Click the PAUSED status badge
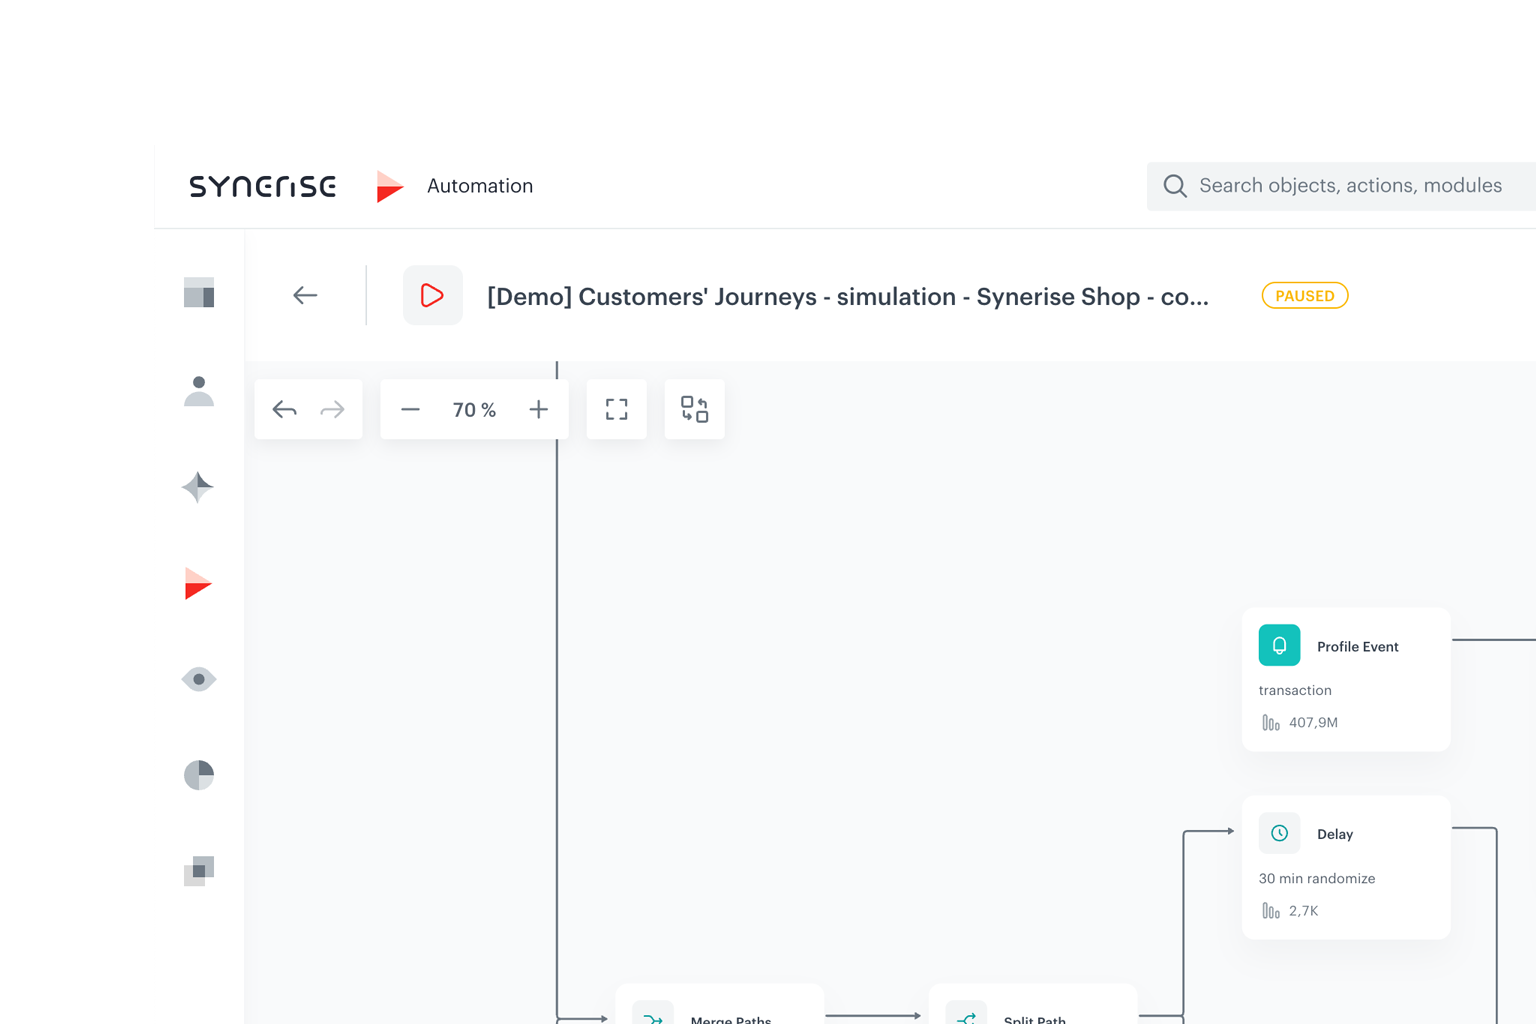1536x1024 pixels. tap(1304, 295)
